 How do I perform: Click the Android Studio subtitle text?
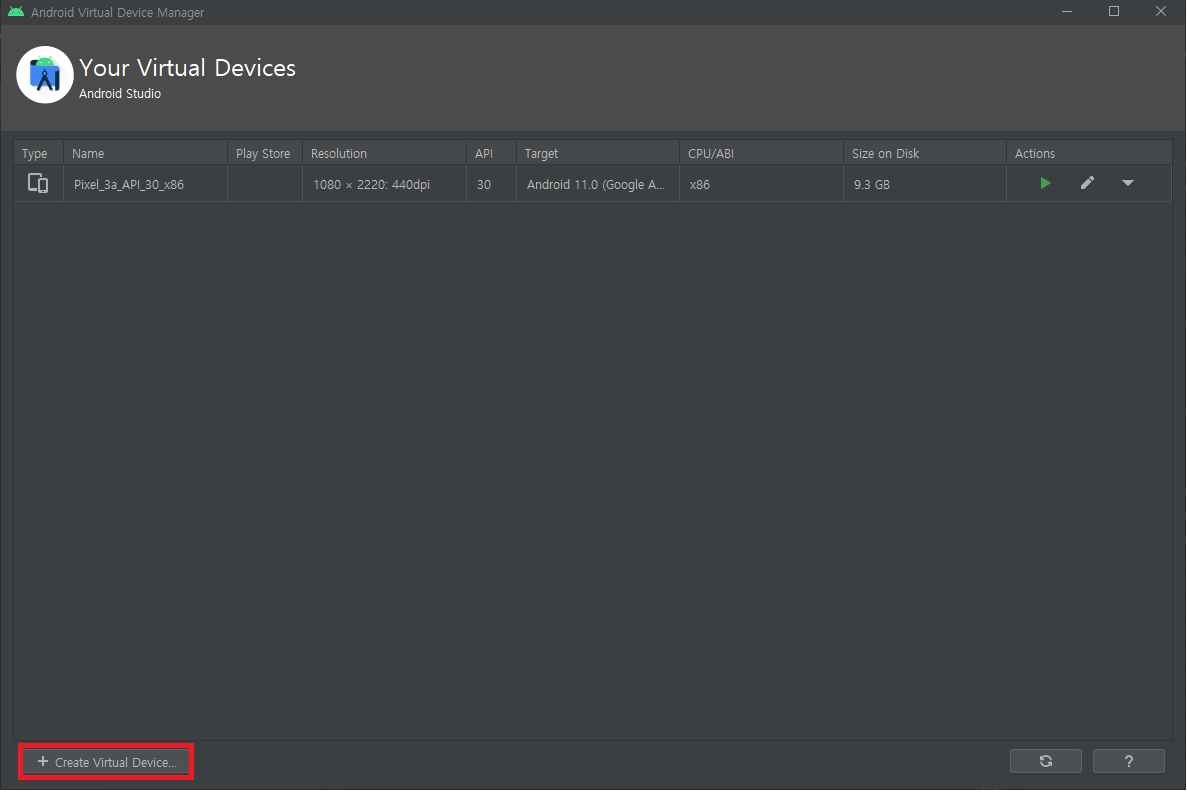click(x=120, y=93)
